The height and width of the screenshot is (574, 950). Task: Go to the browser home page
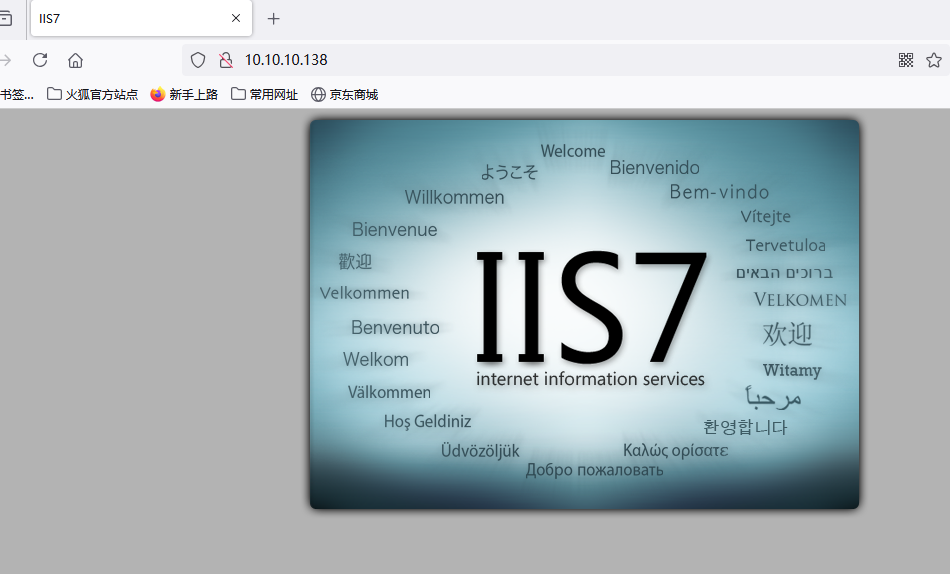pyautogui.click(x=75, y=60)
